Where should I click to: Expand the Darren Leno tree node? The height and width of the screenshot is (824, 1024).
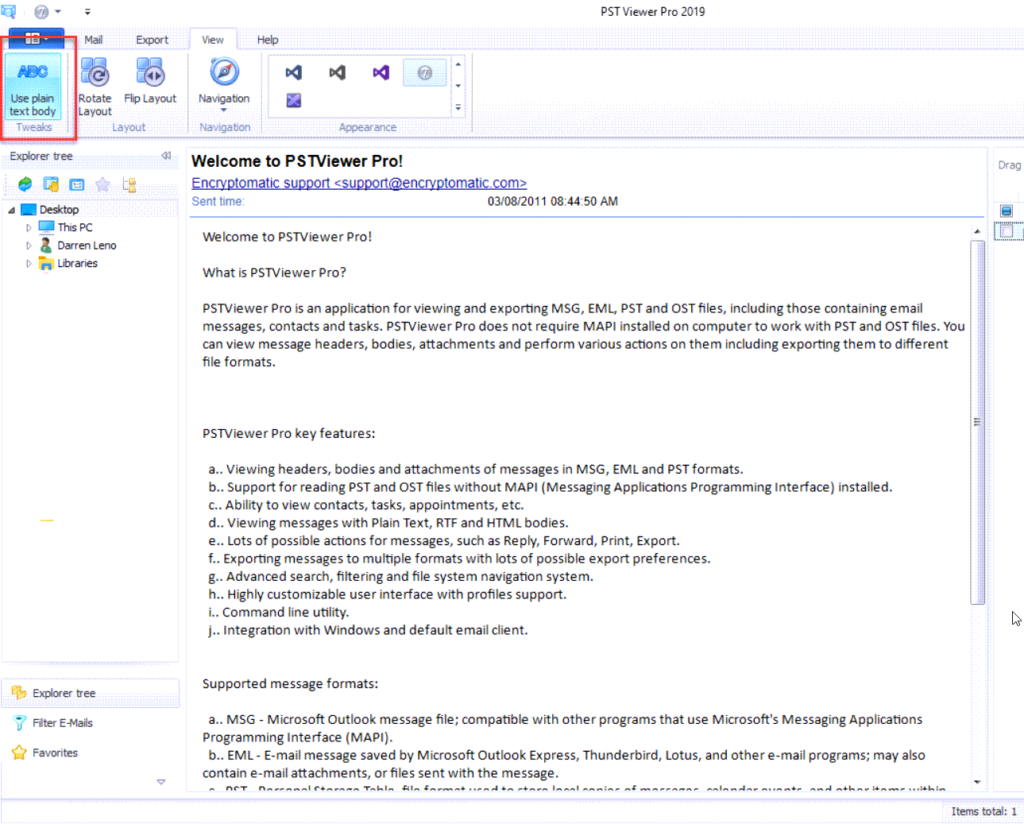click(29, 246)
